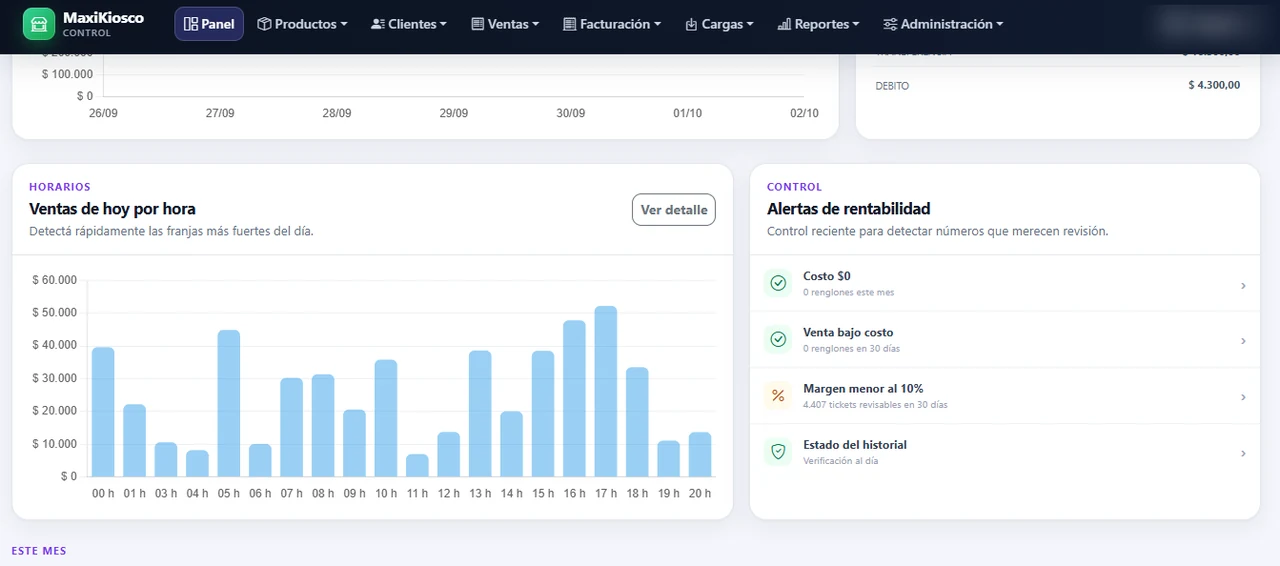Open the Venta bajo costo alert row
The image size is (1280, 566).
click(x=1004, y=340)
